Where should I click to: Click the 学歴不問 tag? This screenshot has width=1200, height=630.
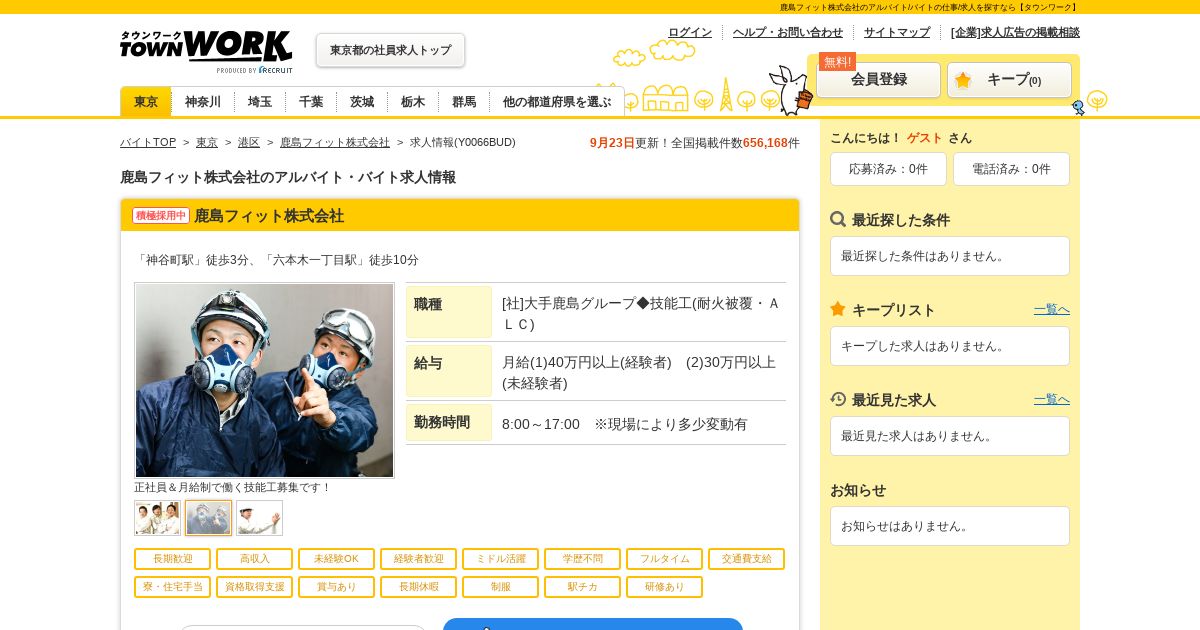(582, 559)
